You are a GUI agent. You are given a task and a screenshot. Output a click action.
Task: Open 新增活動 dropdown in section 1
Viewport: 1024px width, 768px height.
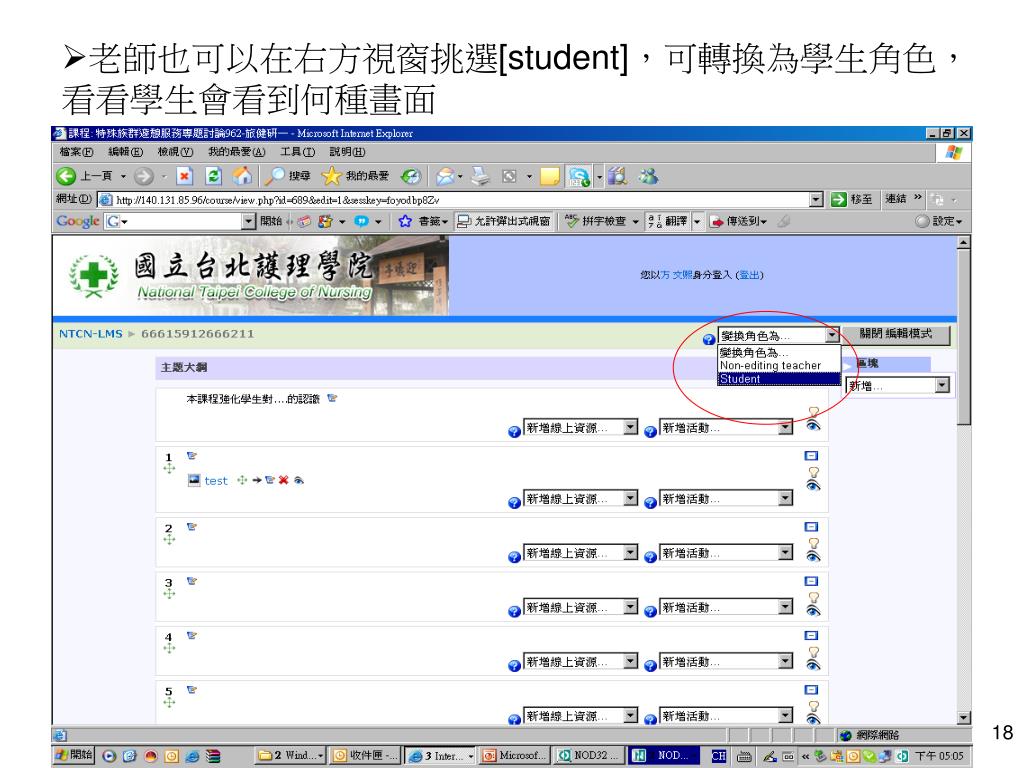coord(726,498)
